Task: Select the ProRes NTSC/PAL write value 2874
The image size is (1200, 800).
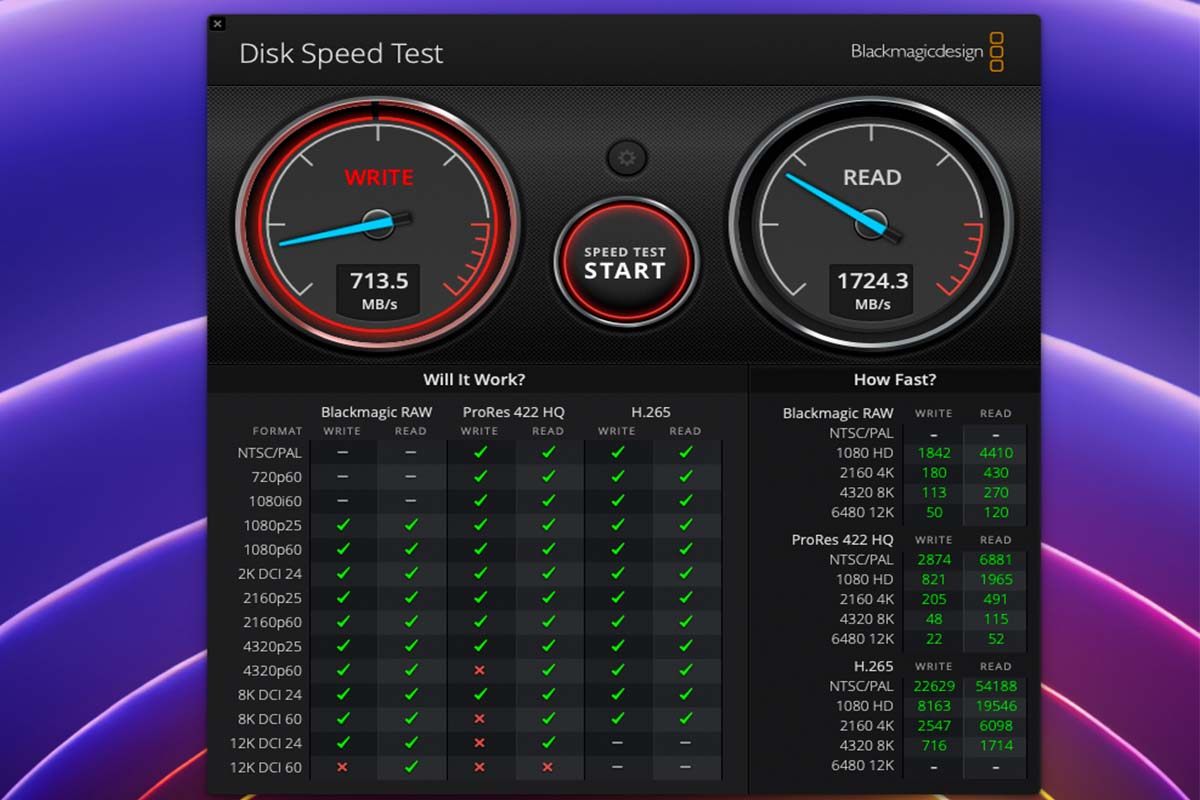Action: pos(933,560)
